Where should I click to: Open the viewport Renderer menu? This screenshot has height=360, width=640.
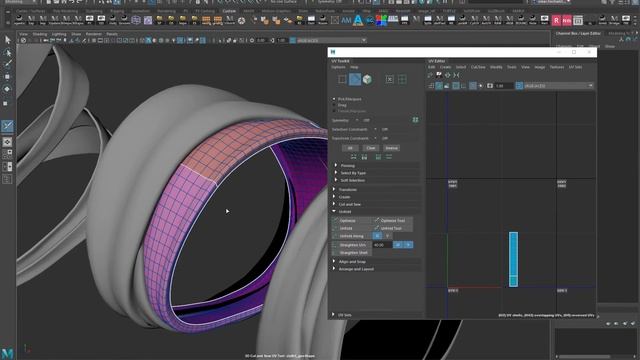coord(93,34)
